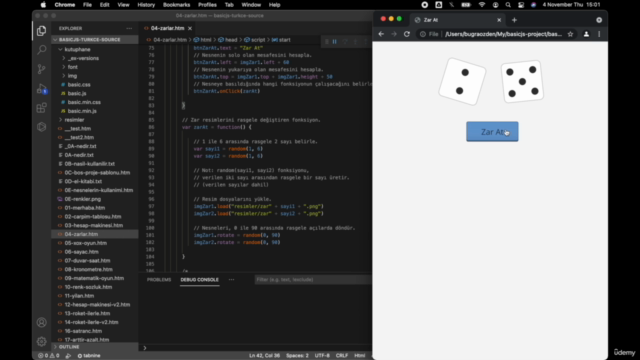Open basic.js in the explorer
Image resolution: width=640 pixels, height=360 pixels.
click(x=77, y=93)
